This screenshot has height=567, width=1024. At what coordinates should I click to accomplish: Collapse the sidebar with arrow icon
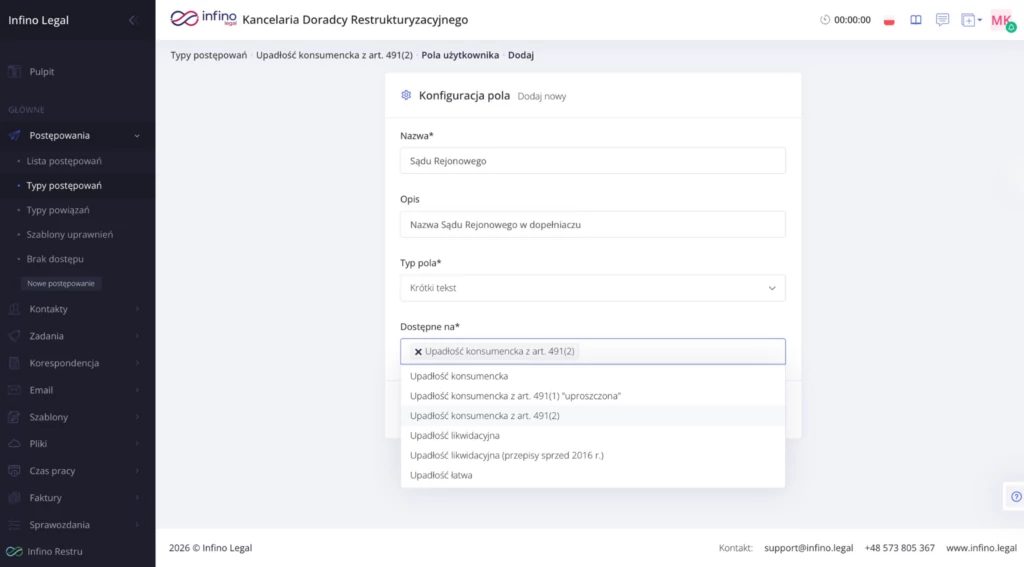coord(132,20)
